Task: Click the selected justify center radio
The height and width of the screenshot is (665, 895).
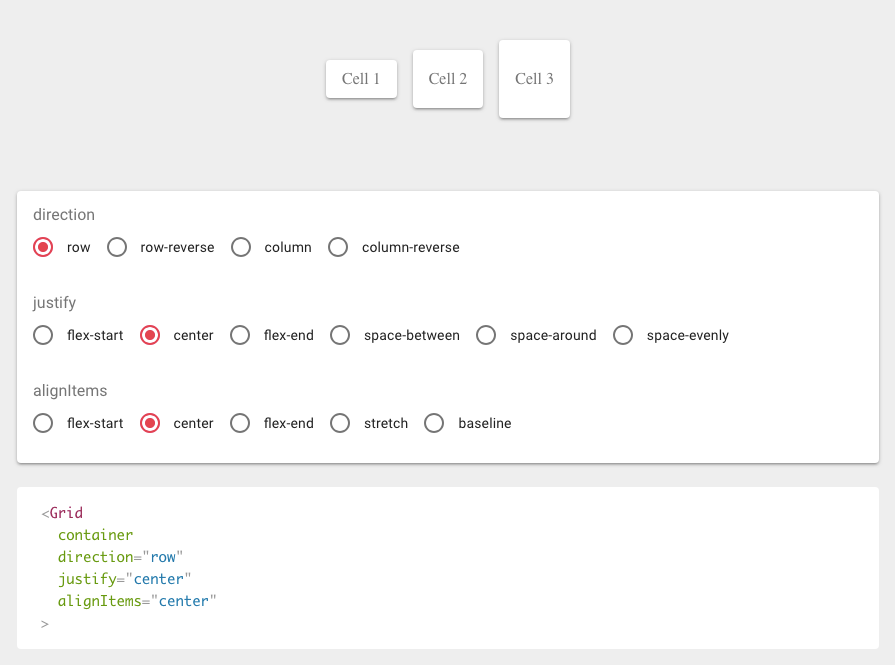Action: [x=150, y=335]
